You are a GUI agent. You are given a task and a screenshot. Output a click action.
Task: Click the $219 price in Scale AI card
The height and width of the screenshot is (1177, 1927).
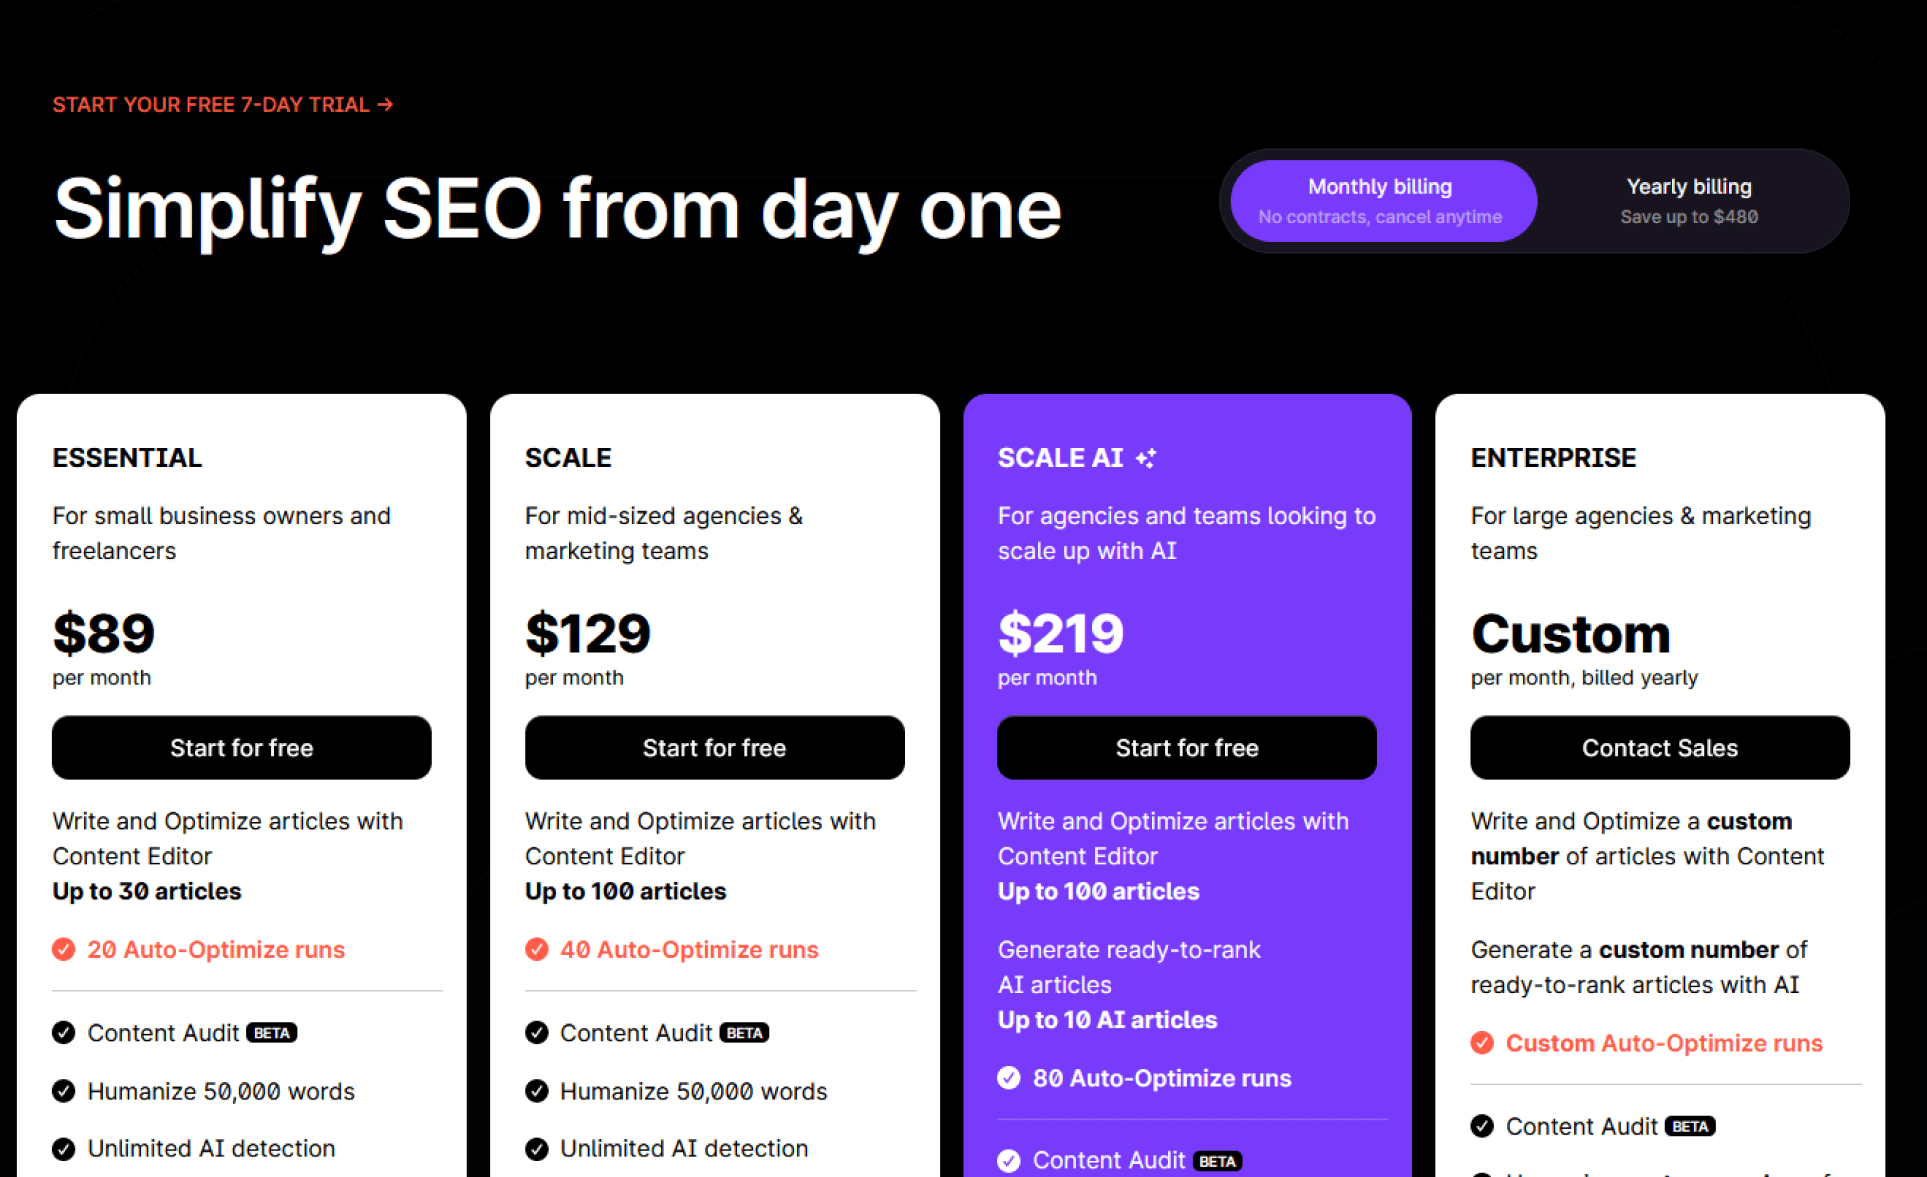click(1061, 633)
